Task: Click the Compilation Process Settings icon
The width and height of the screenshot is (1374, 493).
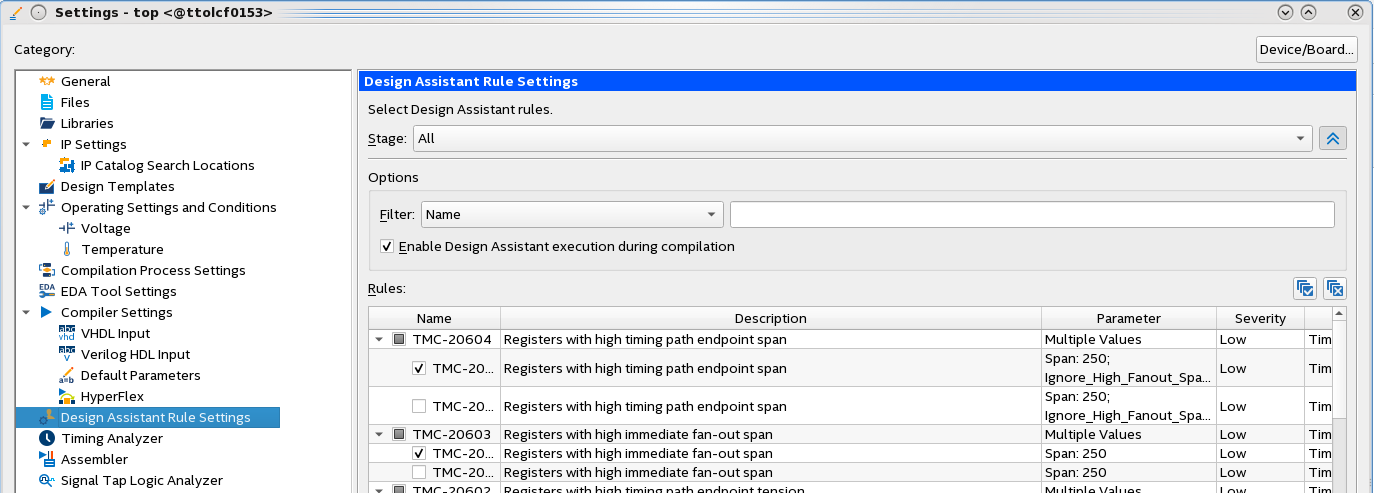Action: 46,270
